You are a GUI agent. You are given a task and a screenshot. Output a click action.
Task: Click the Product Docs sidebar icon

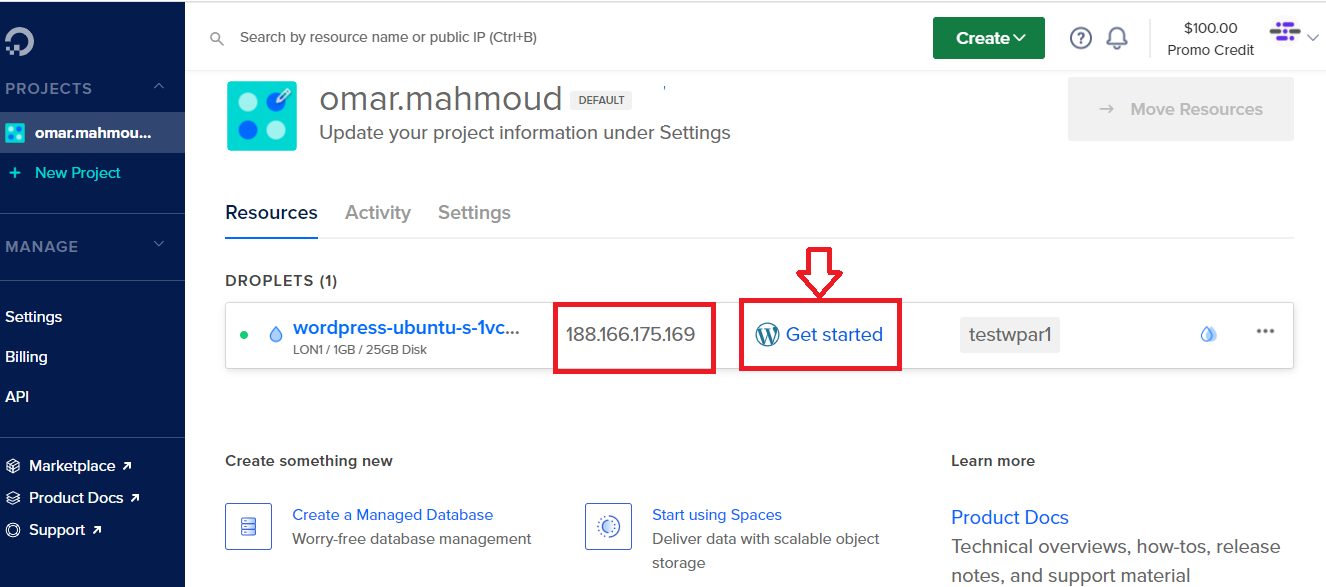click(x=13, y=498)
